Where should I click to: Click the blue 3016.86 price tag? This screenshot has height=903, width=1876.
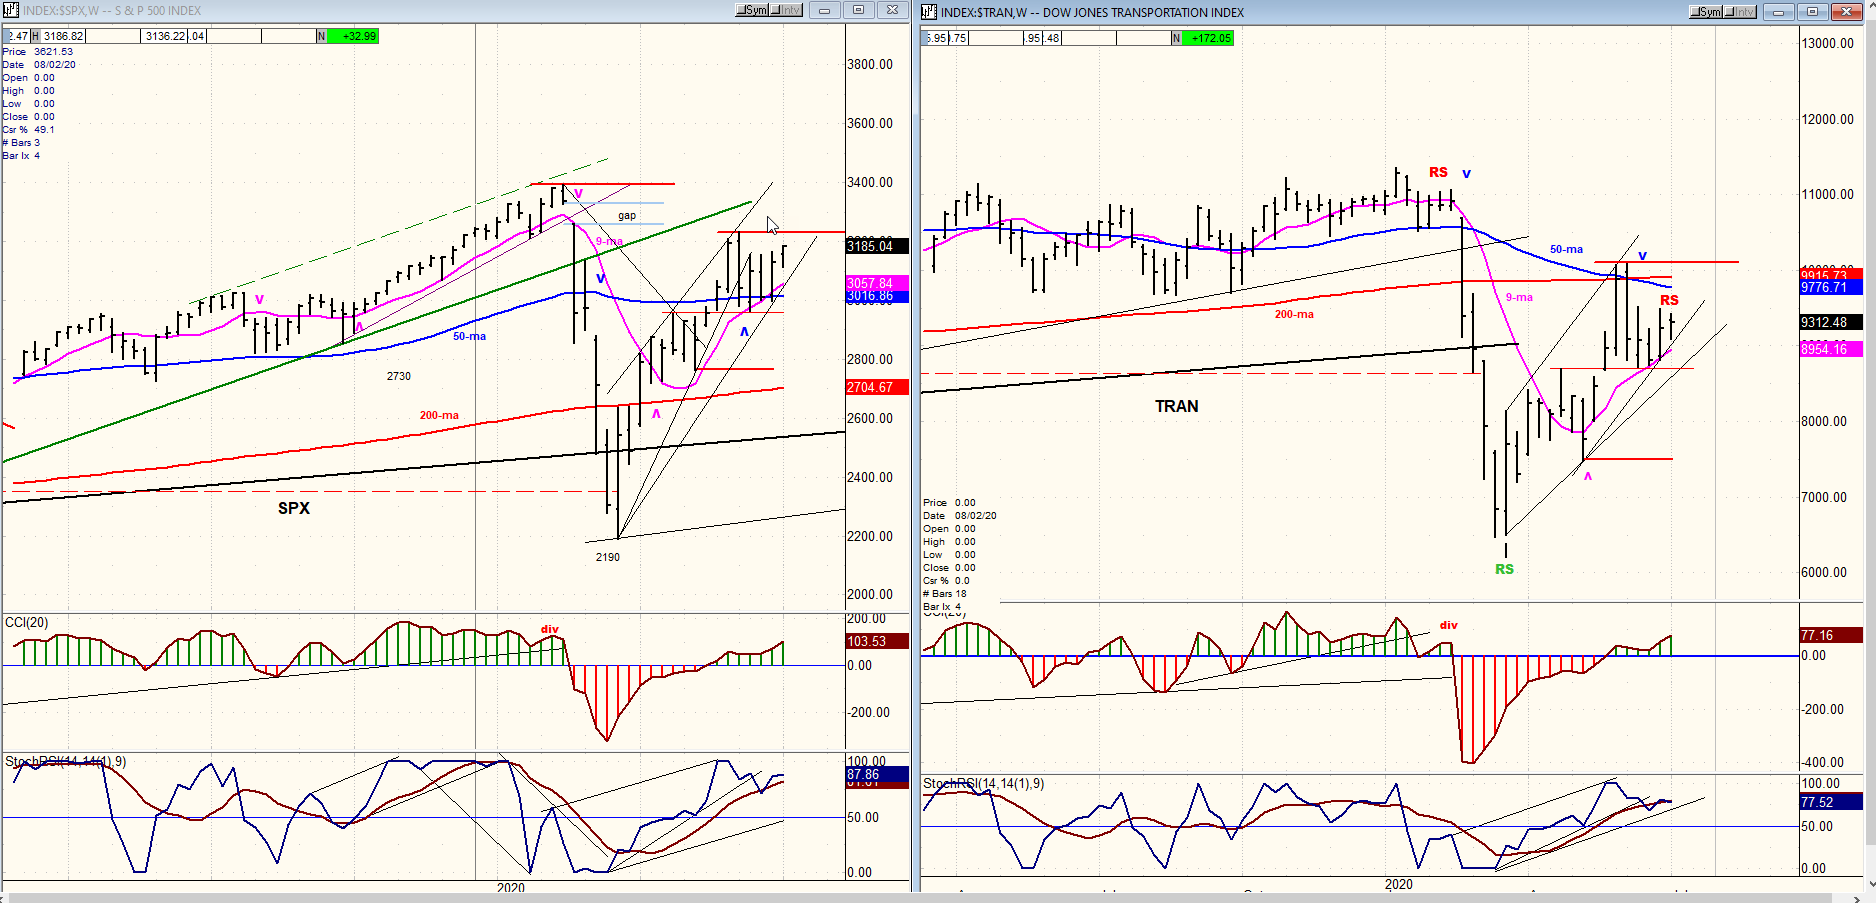[877, 296]
